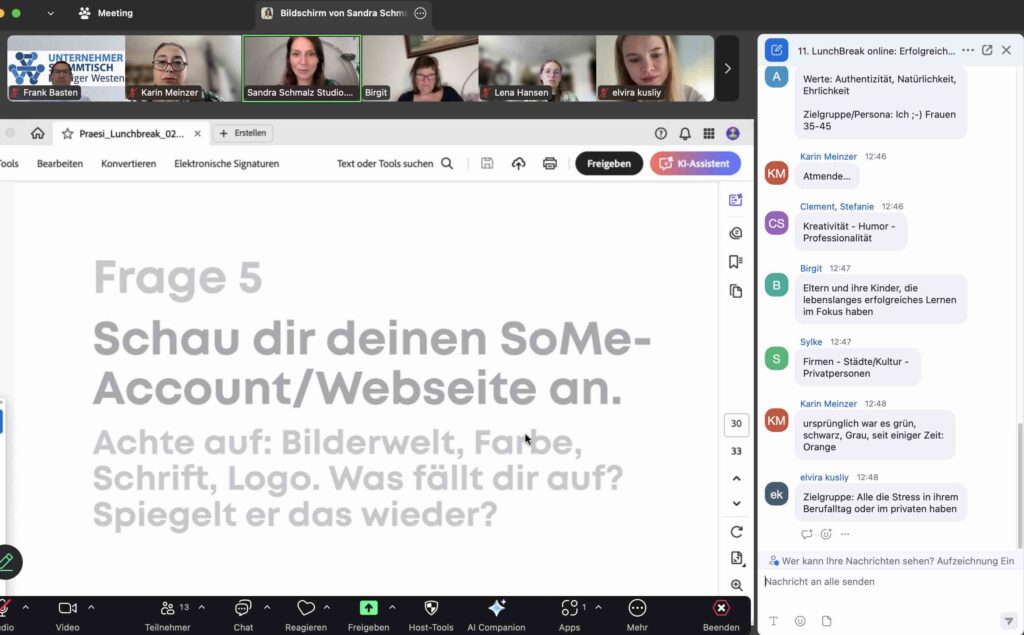The width and height of the screenshot is (1024, 635).
Task: Attach file icon in chat composer
Action: (827, 621)
